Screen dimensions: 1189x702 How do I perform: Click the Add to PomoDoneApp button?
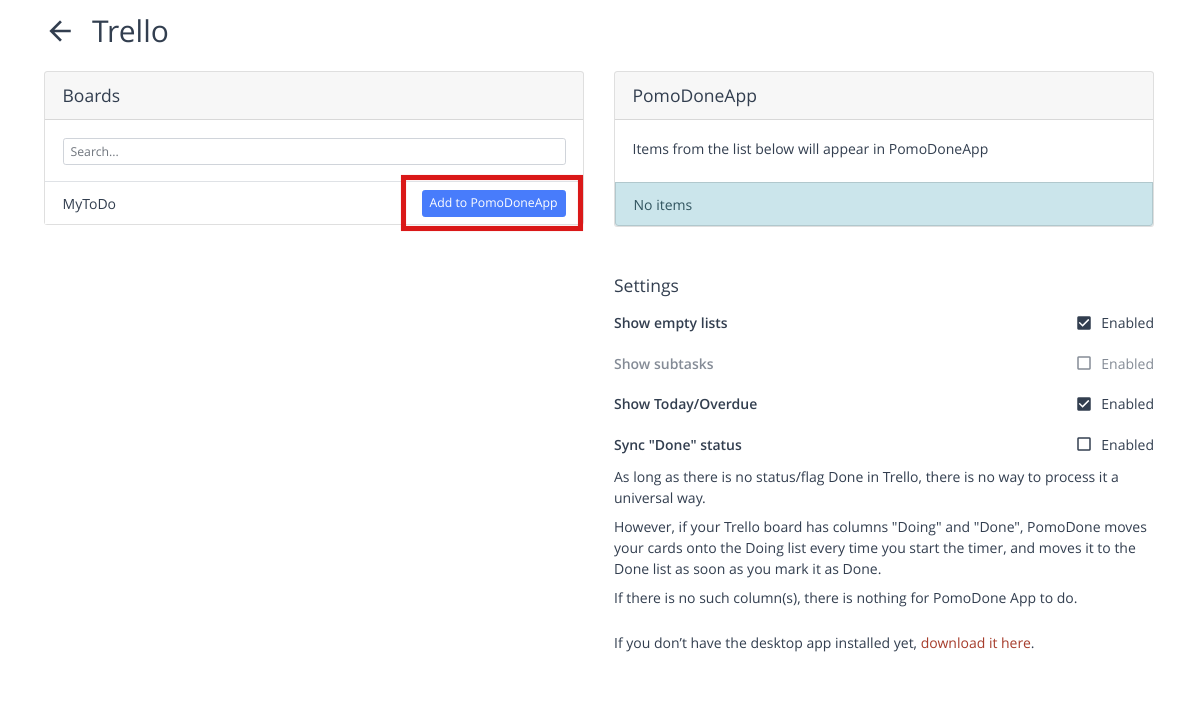click(493, 203)
